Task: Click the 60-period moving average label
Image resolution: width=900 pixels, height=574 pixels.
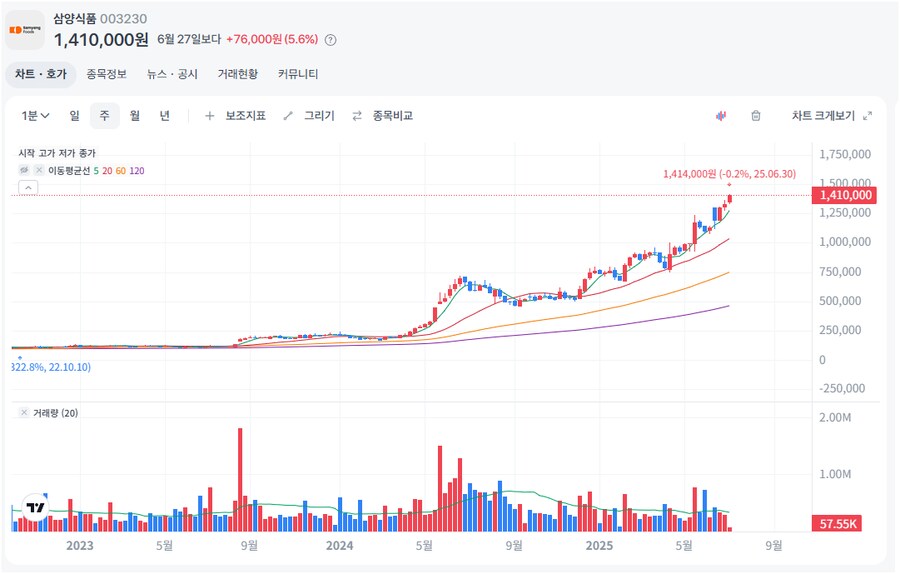Action: coord(121,171)
